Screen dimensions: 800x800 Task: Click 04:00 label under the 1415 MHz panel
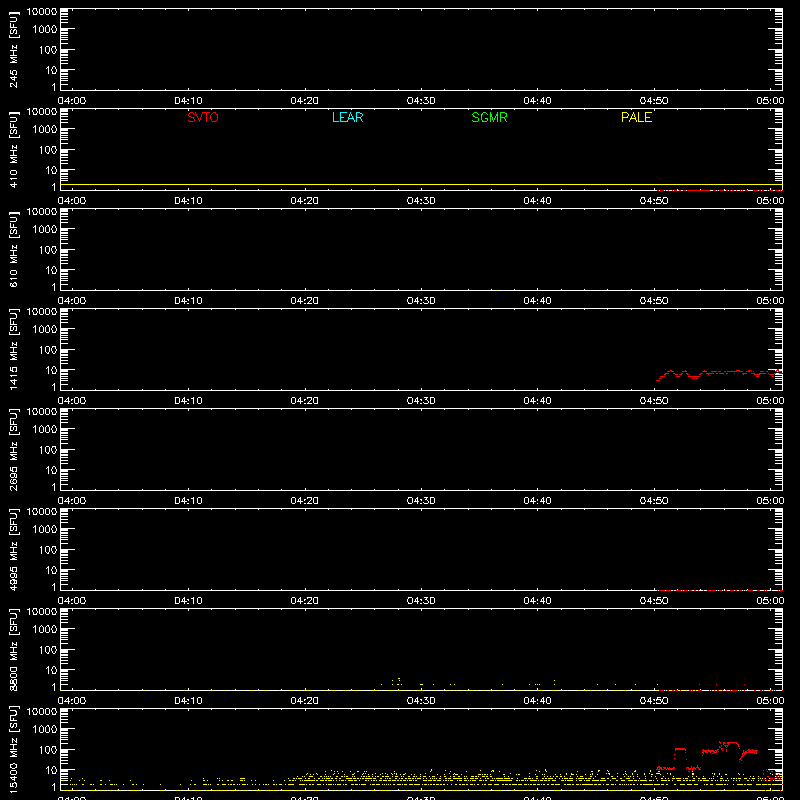click(x=72, y=401)
